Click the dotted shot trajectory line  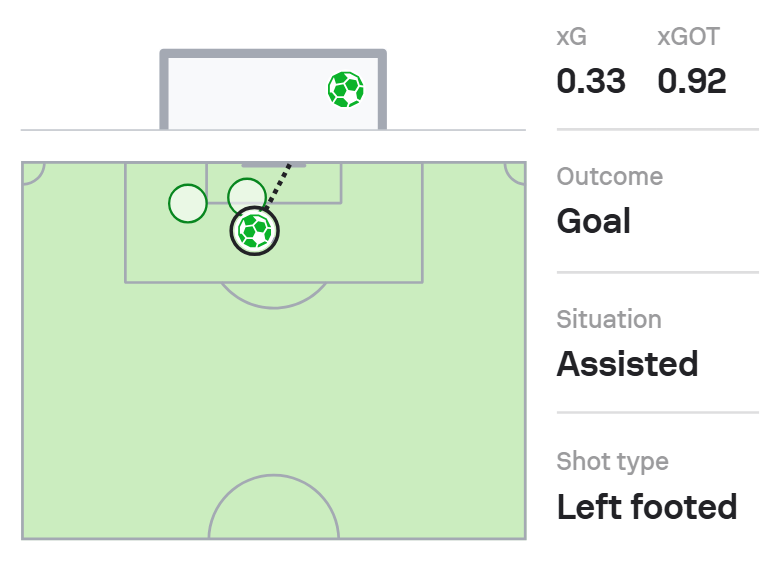pyautogui.click(x=279, y=185)
